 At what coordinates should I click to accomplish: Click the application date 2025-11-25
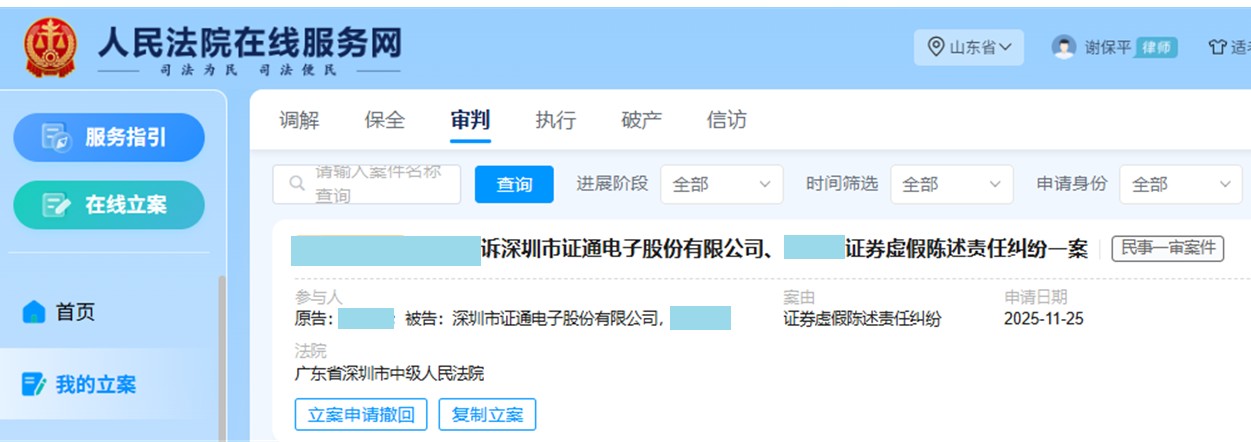tap(1044, 320)
